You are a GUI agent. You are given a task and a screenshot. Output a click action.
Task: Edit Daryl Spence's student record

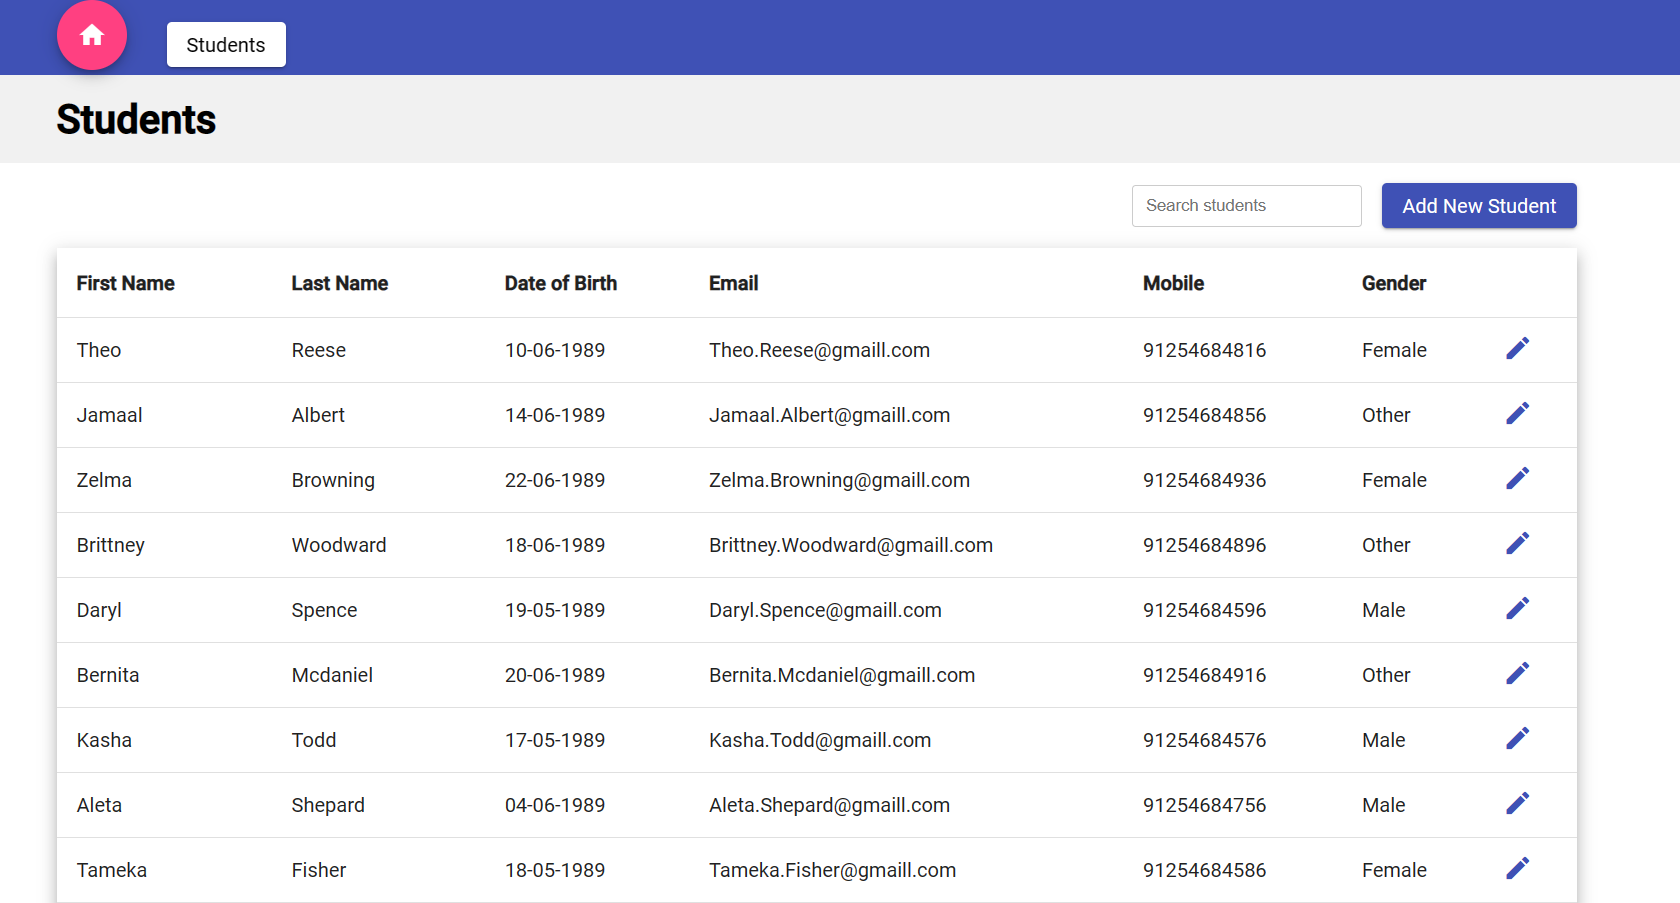[x=1517, y=608]
